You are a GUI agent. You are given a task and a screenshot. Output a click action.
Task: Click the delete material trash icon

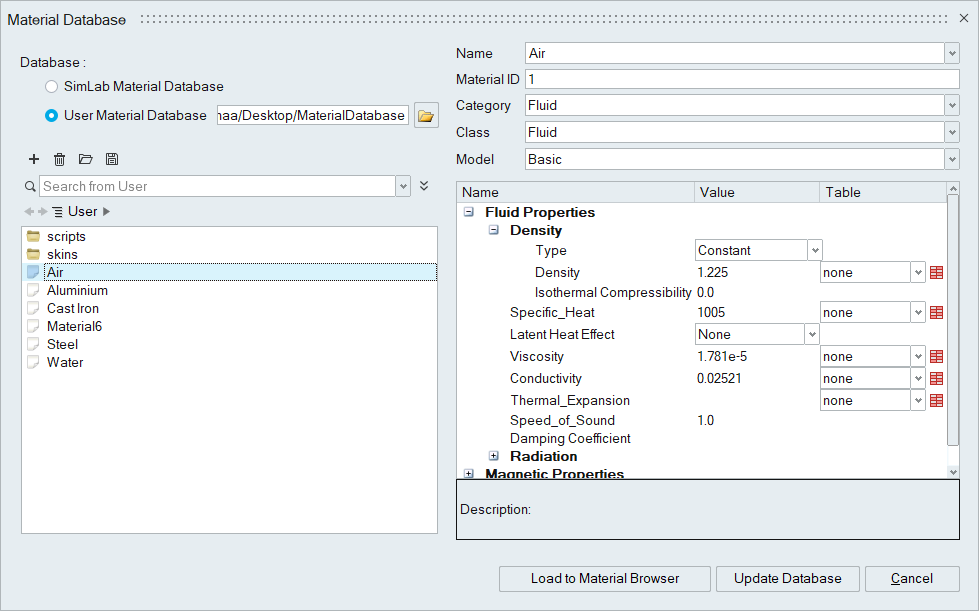click(60, 159)
